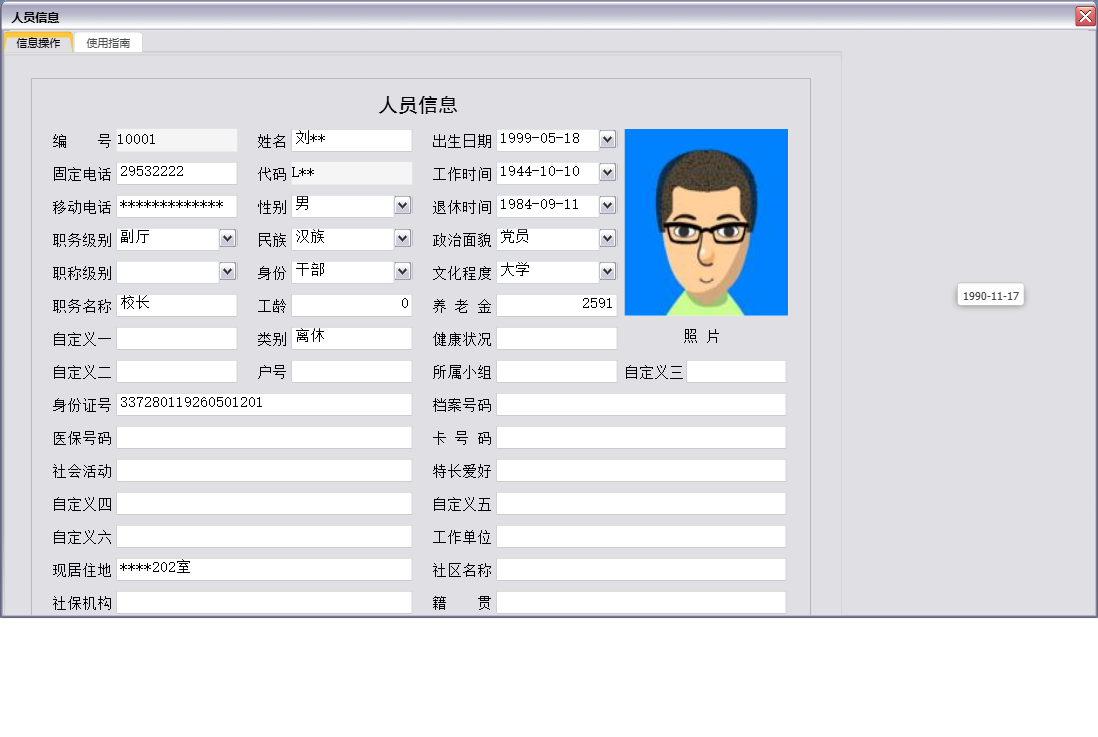Open the 性别 dropdown showing 男
The width and height of the screenshot is (1098, 737).
[400, 205]
